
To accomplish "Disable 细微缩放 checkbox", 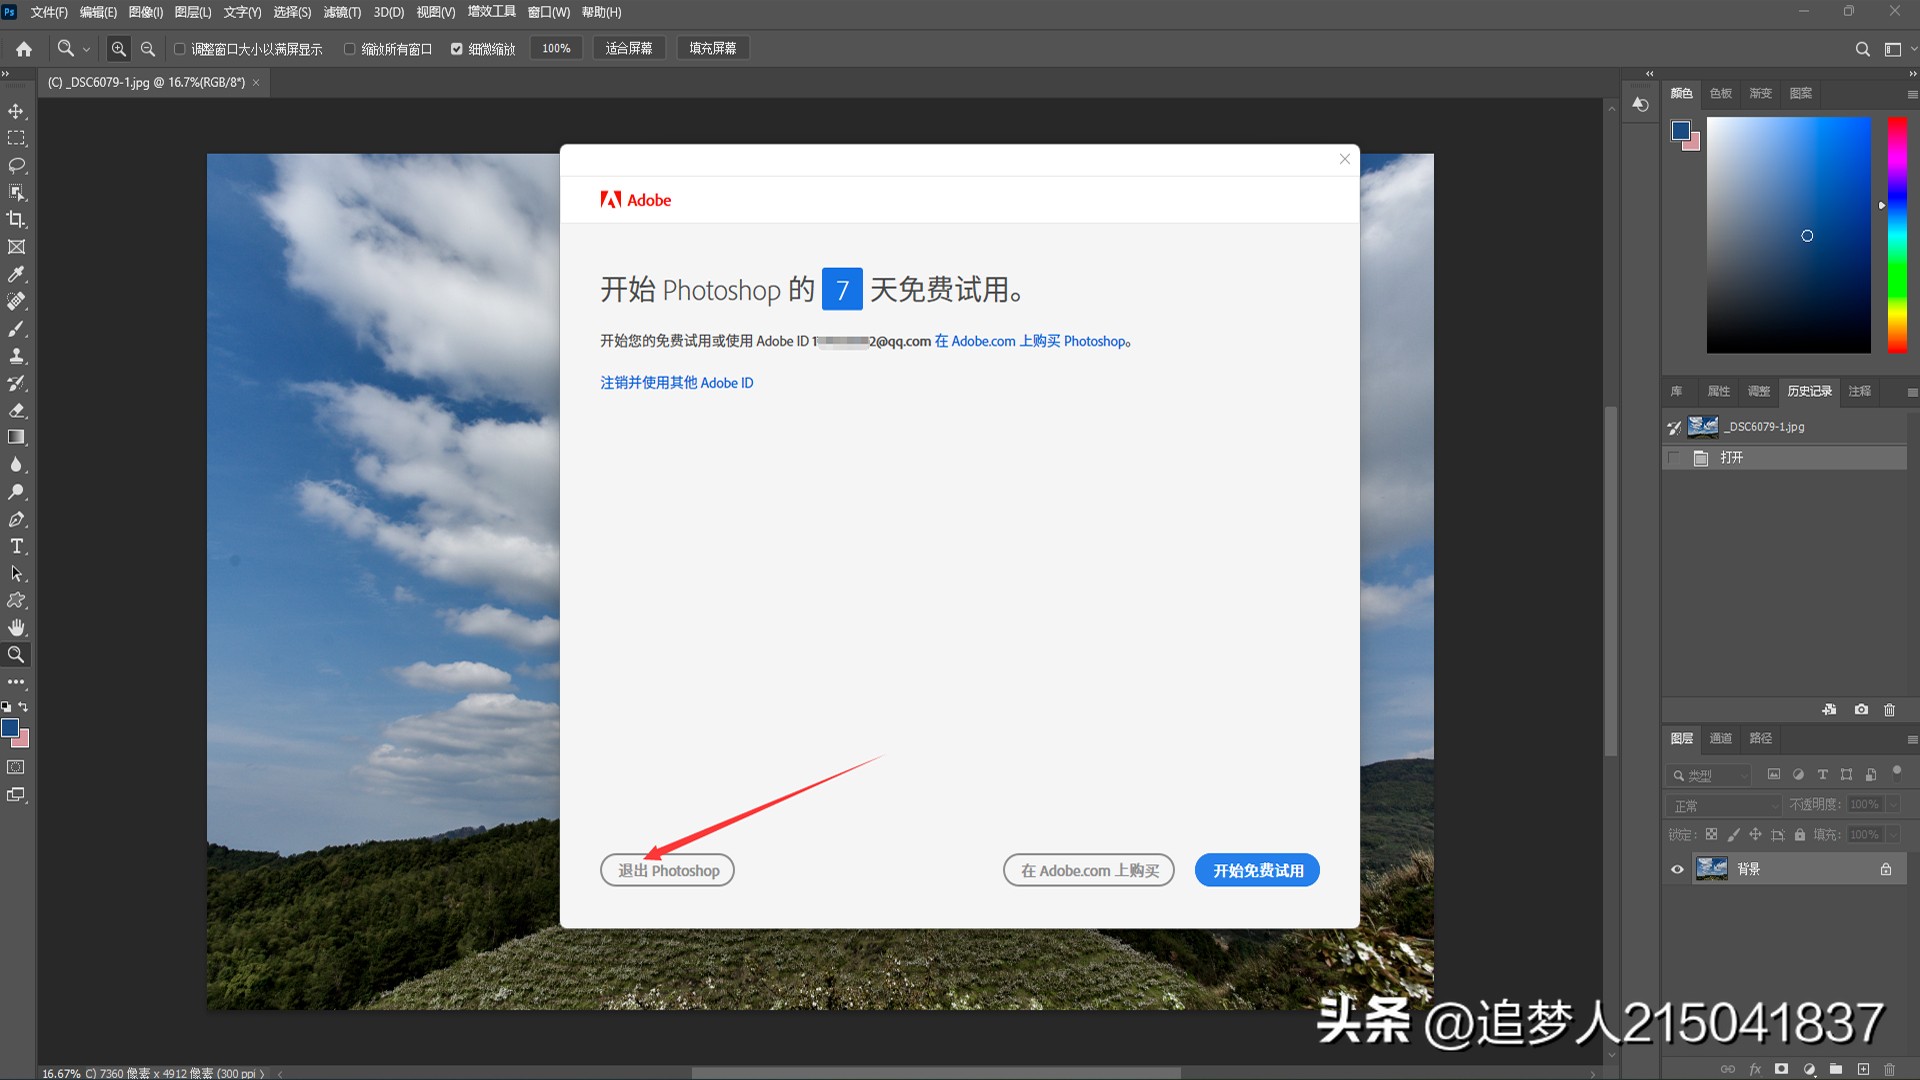I will 457,48.
